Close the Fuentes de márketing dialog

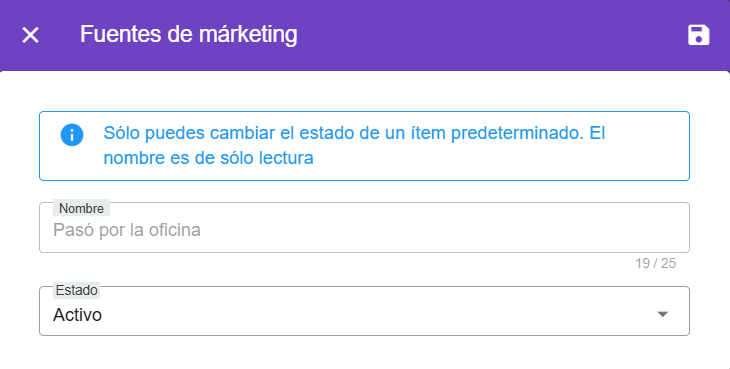30,35
